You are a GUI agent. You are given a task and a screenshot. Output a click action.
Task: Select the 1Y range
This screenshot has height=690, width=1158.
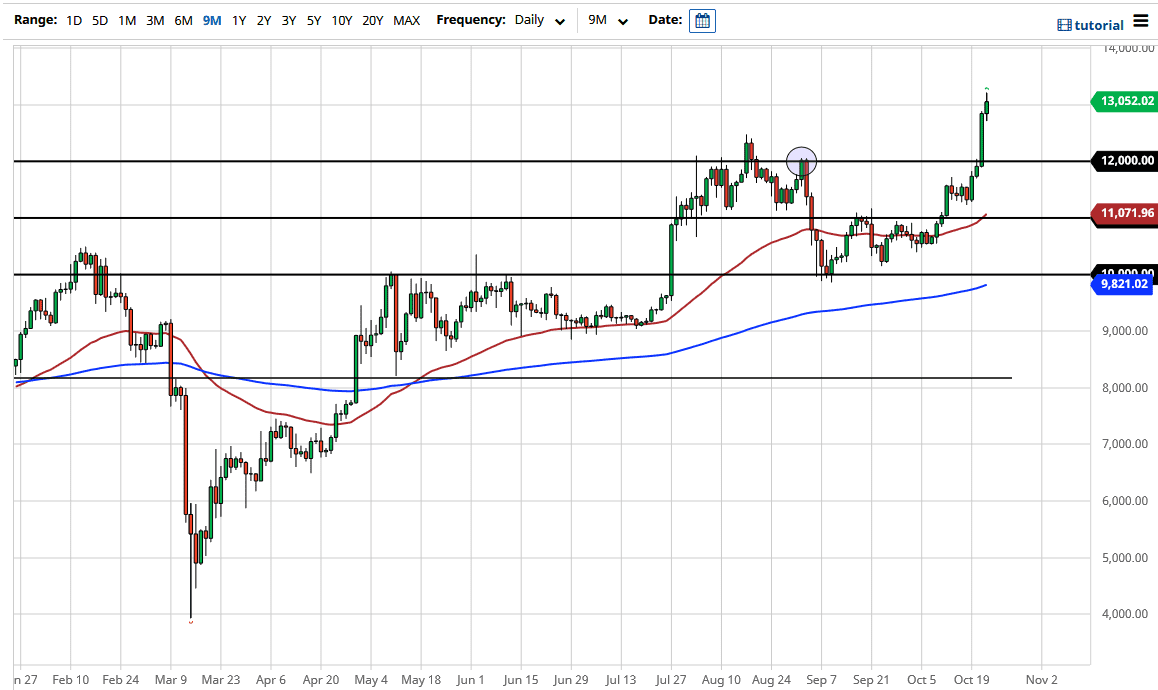coord(239,21)
